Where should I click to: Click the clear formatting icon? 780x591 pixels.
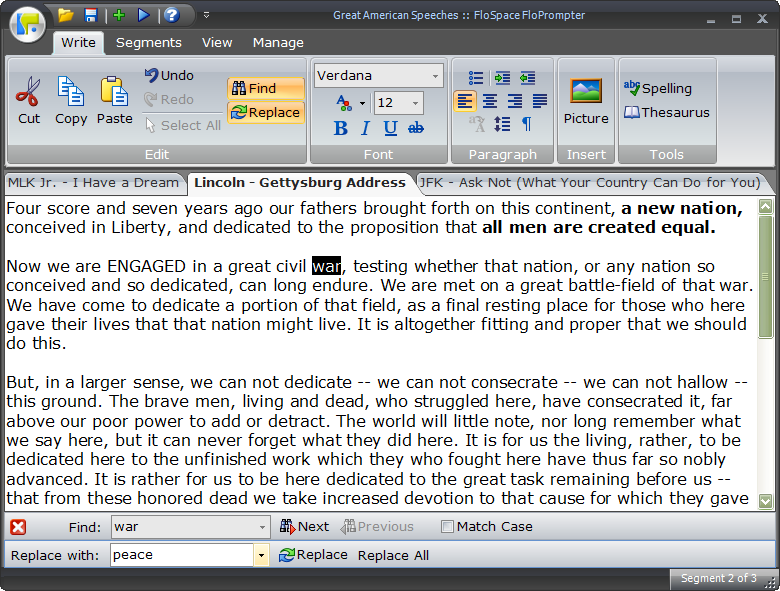pyautogui.click(x=477, y=124)
